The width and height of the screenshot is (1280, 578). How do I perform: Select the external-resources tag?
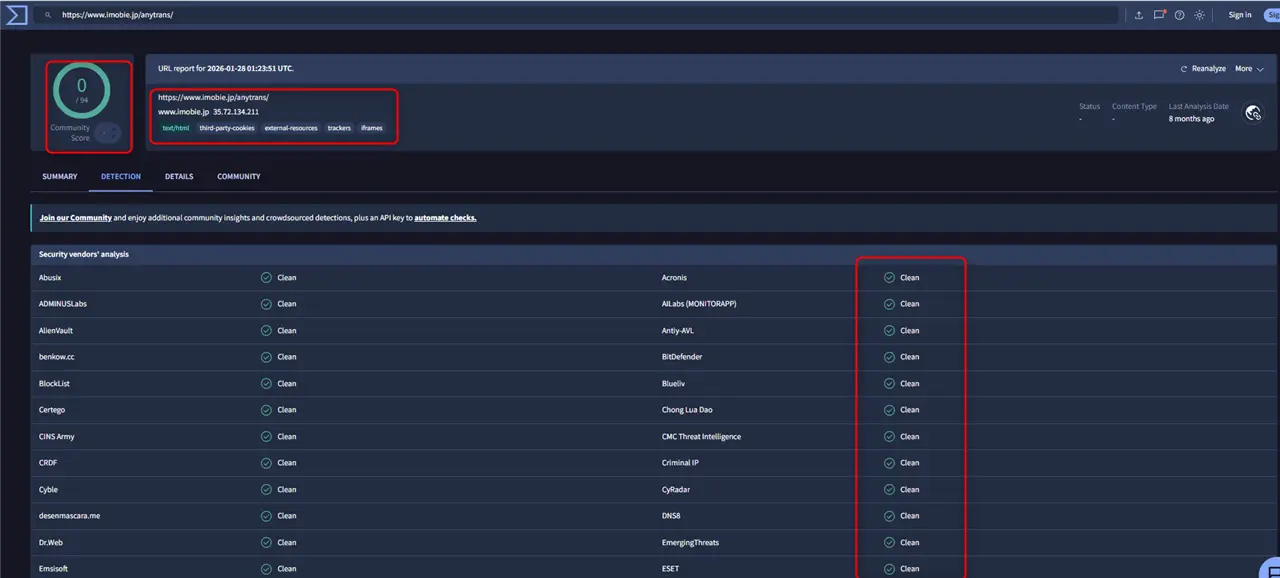pyautogui.click(x=291, y=128)
